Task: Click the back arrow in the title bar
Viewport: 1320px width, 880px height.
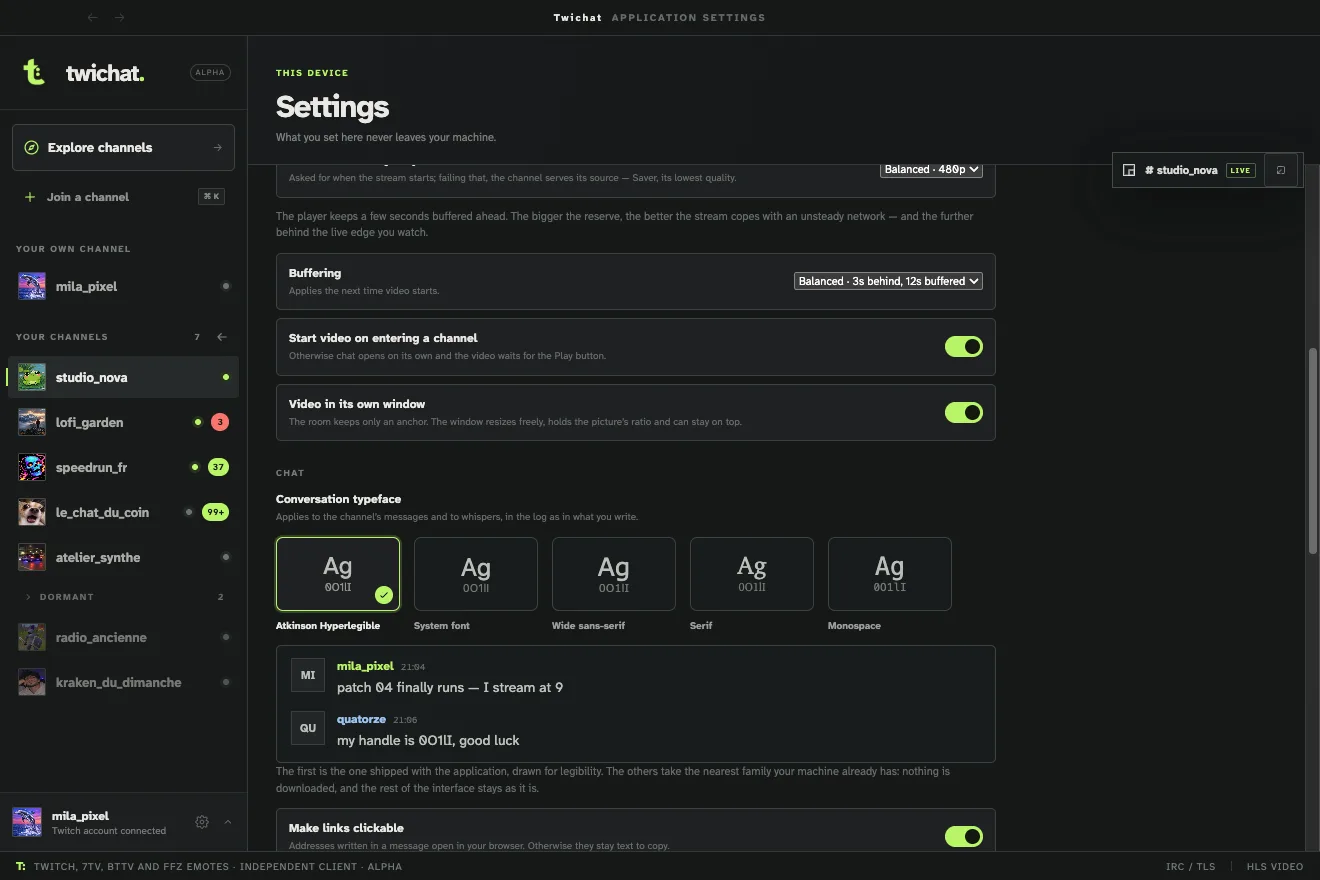Action: pos(93,17)
